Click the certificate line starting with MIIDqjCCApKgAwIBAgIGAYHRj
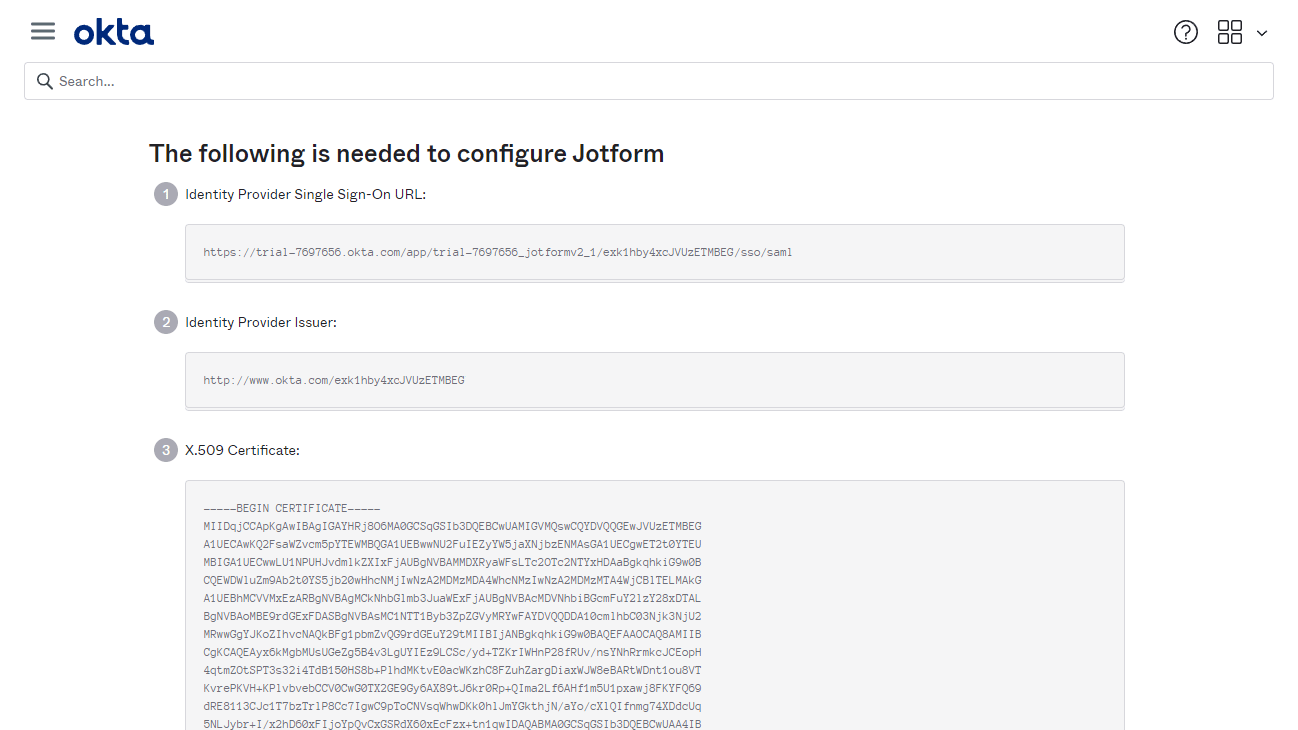 coord(452,526)
